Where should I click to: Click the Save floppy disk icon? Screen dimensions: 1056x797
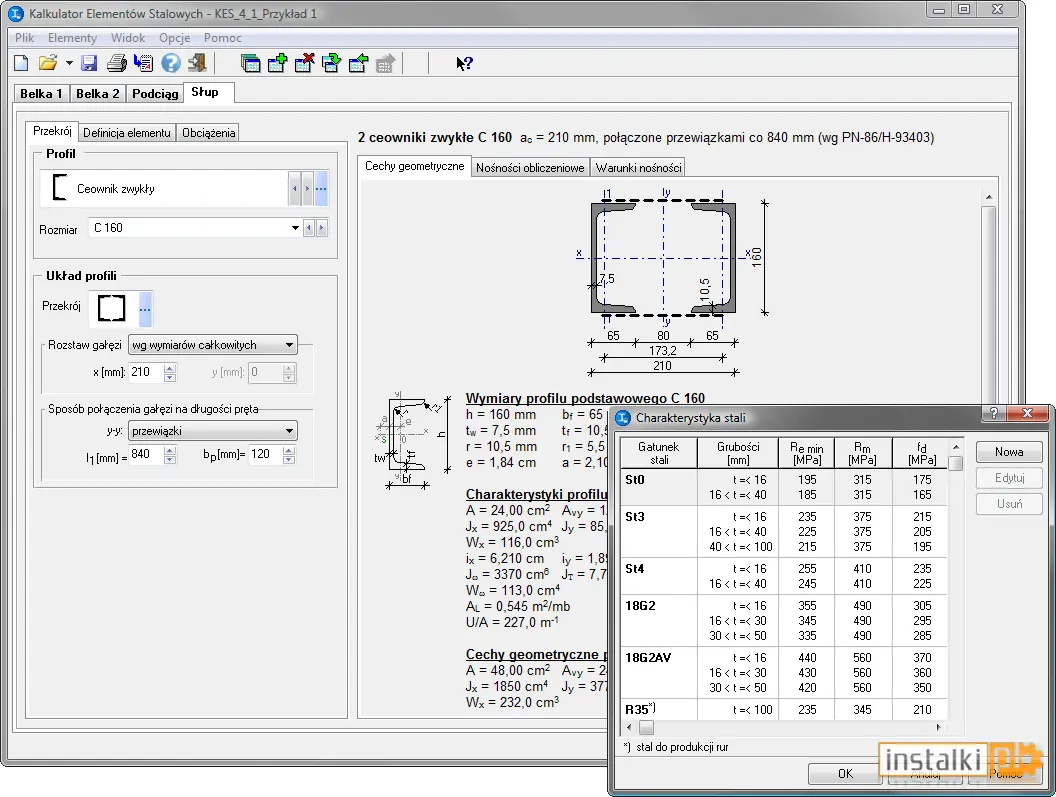pos(89,63)
